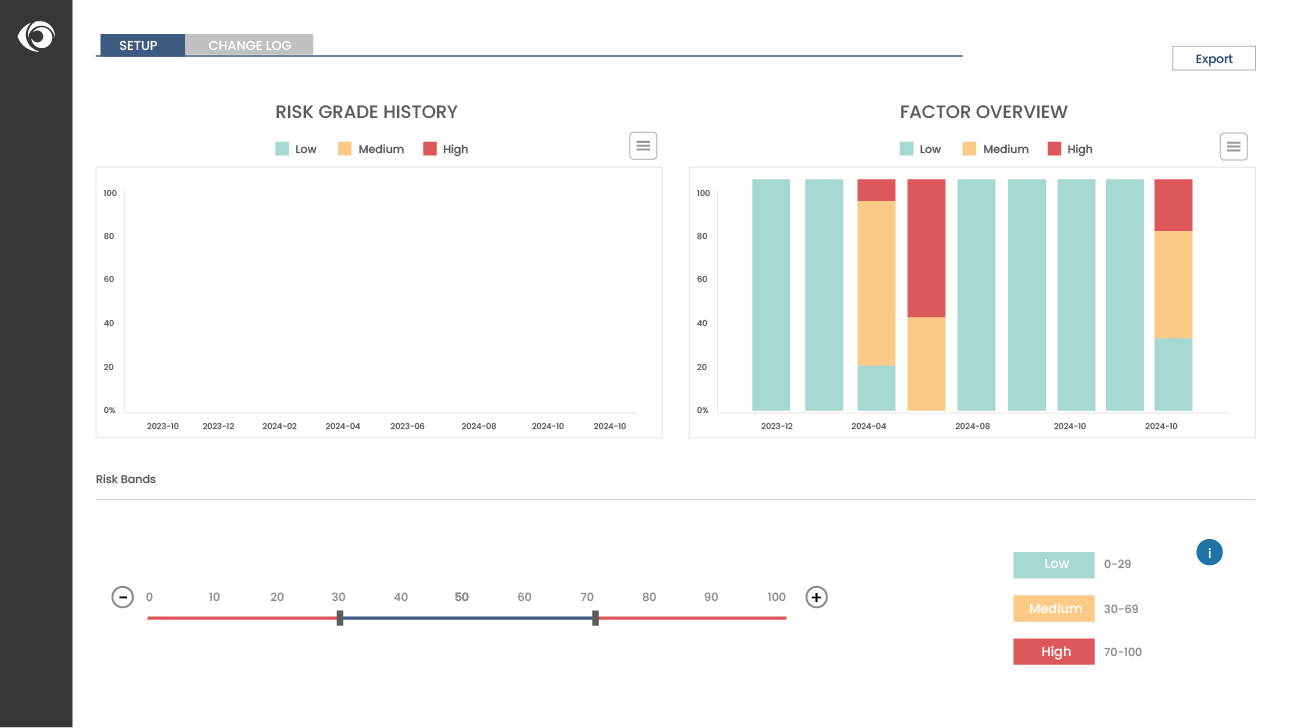Click the Medium risk band color swatch
Viewport: 1300px width, 728px height.
1054,609
